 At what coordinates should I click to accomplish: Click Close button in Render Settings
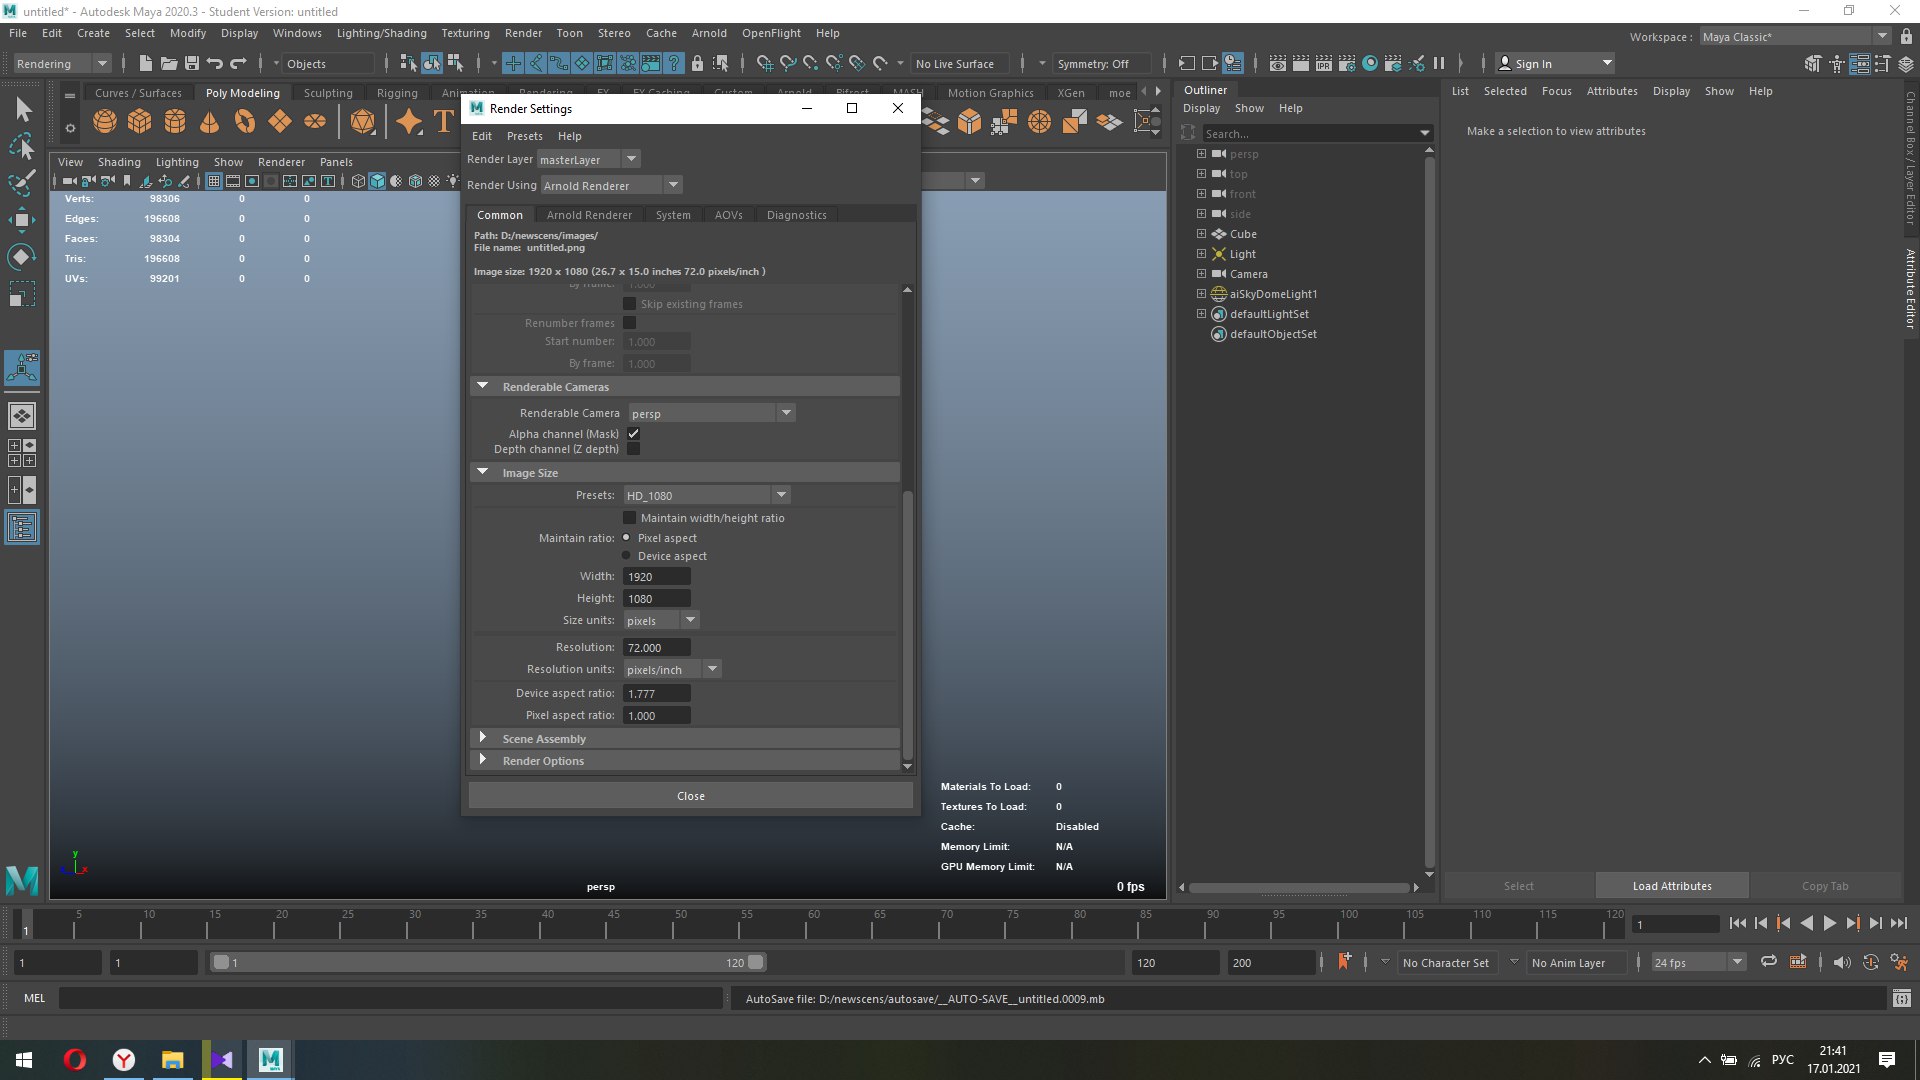click(x=690, y=796)
